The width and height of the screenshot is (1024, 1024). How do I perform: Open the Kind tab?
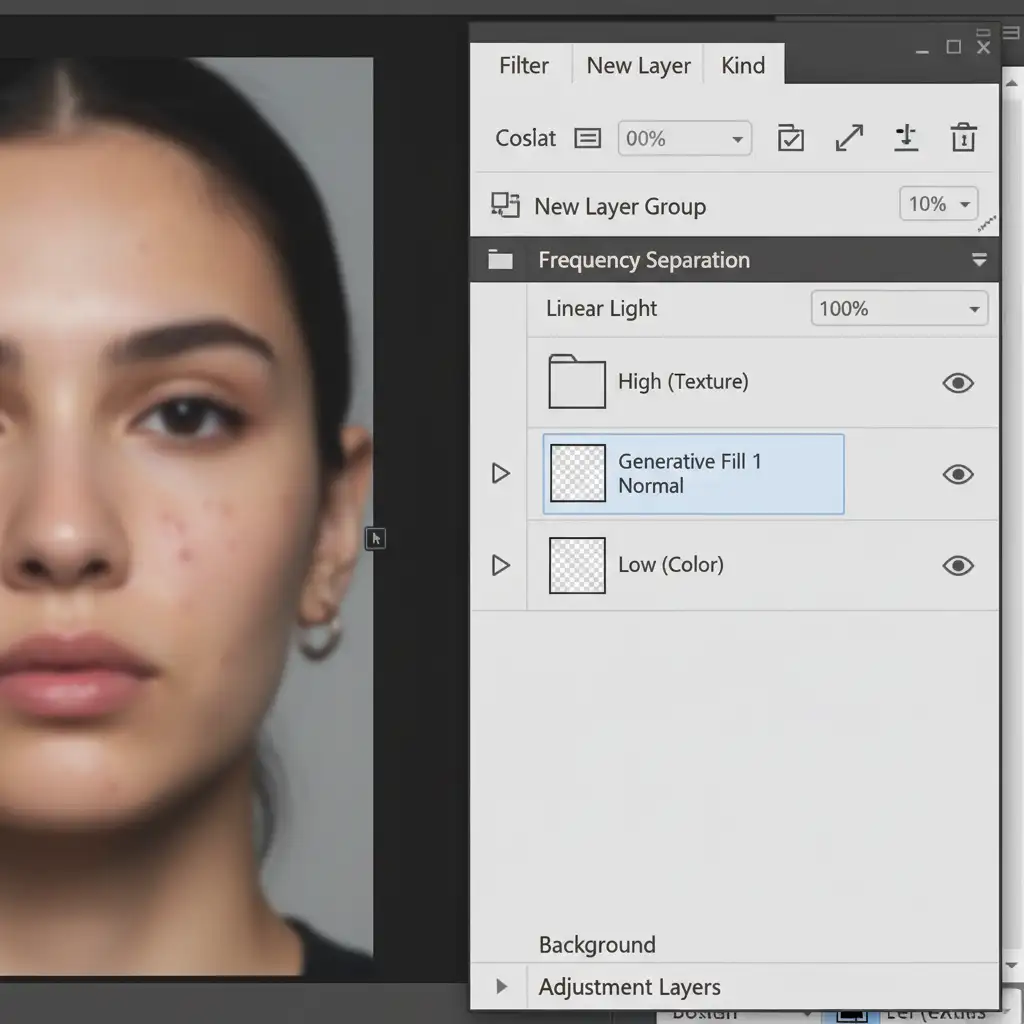(x=743, y=66)
